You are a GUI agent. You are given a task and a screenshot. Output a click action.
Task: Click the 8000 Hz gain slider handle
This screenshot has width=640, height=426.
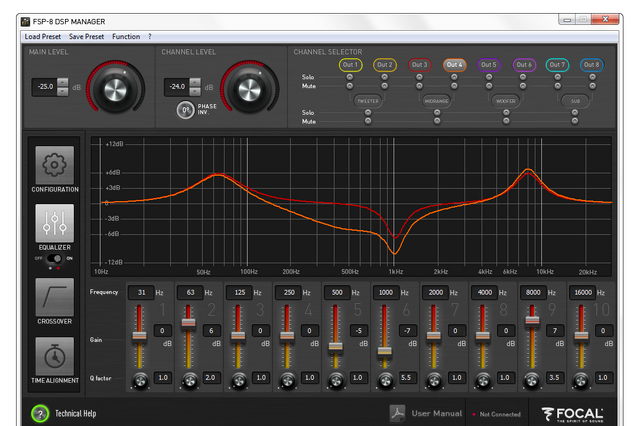pos(532,320)
